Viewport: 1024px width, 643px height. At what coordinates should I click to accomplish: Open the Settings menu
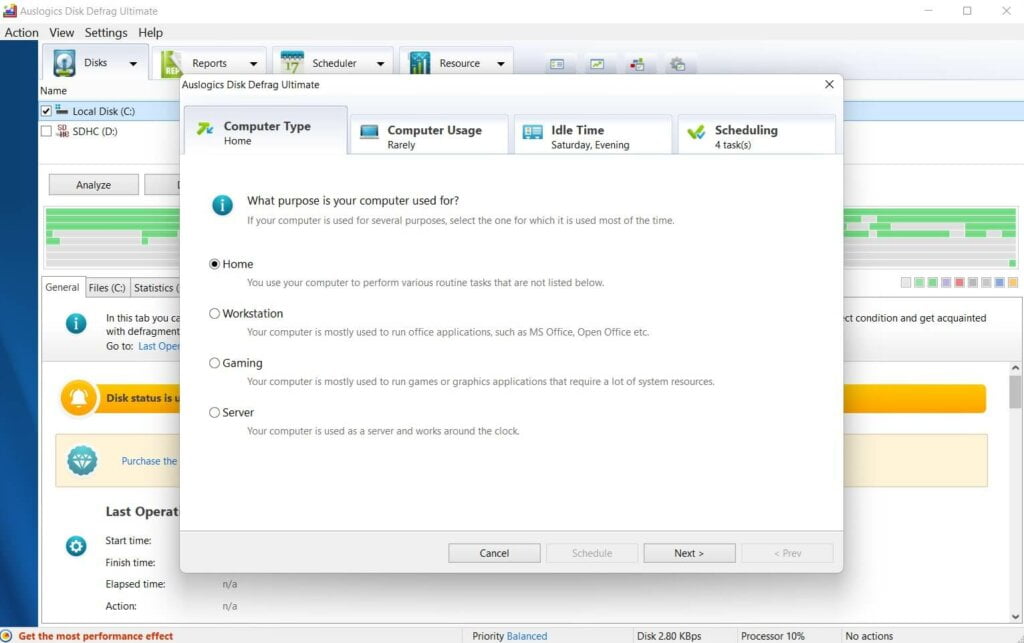pyautogui.click(x=105, y=32)
